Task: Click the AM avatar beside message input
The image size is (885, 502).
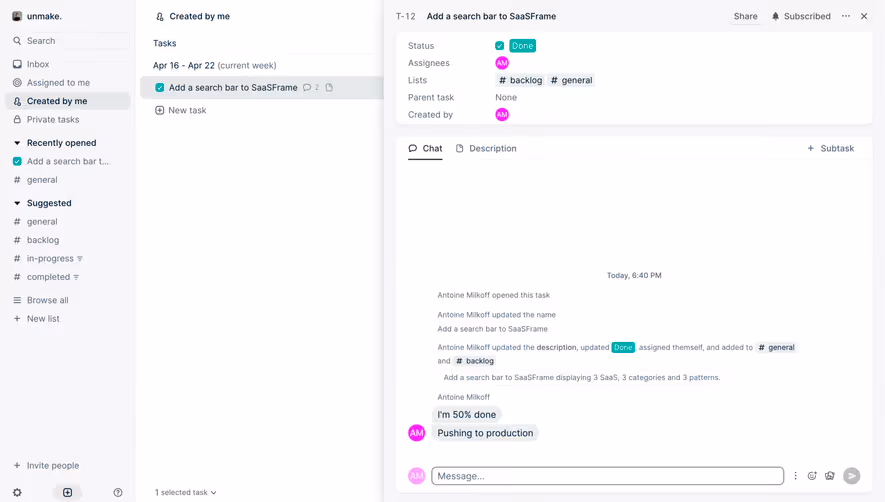Action: [x=417, y=476]
